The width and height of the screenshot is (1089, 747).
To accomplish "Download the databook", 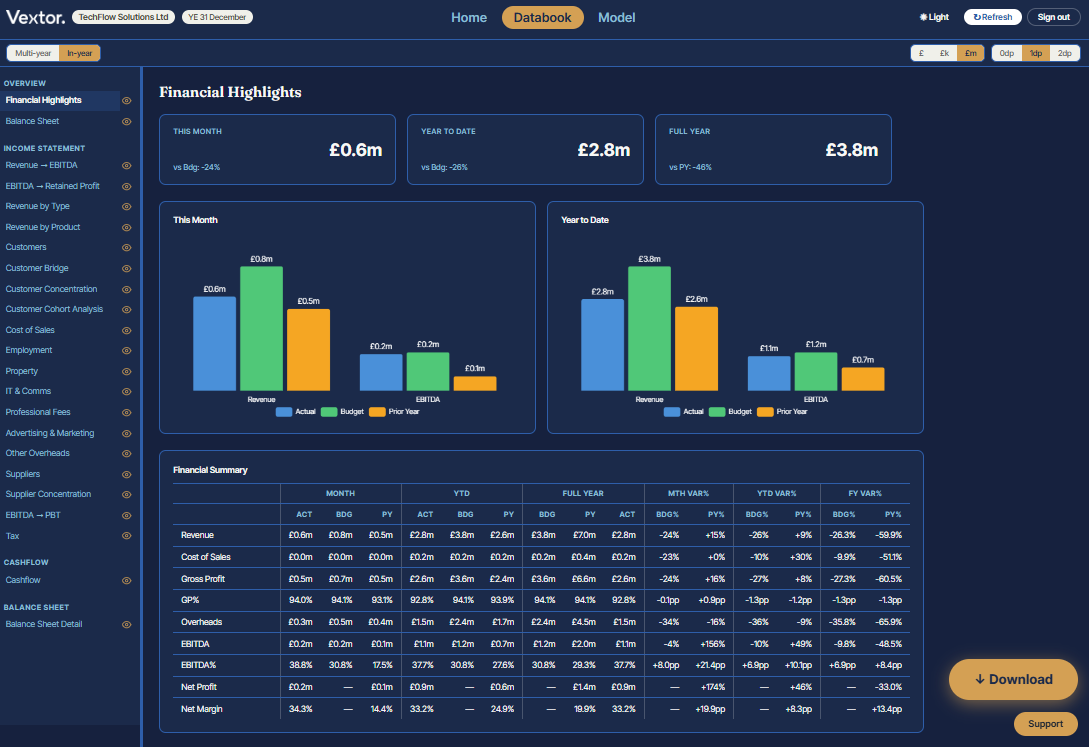I will click(x=1013, y=680).
